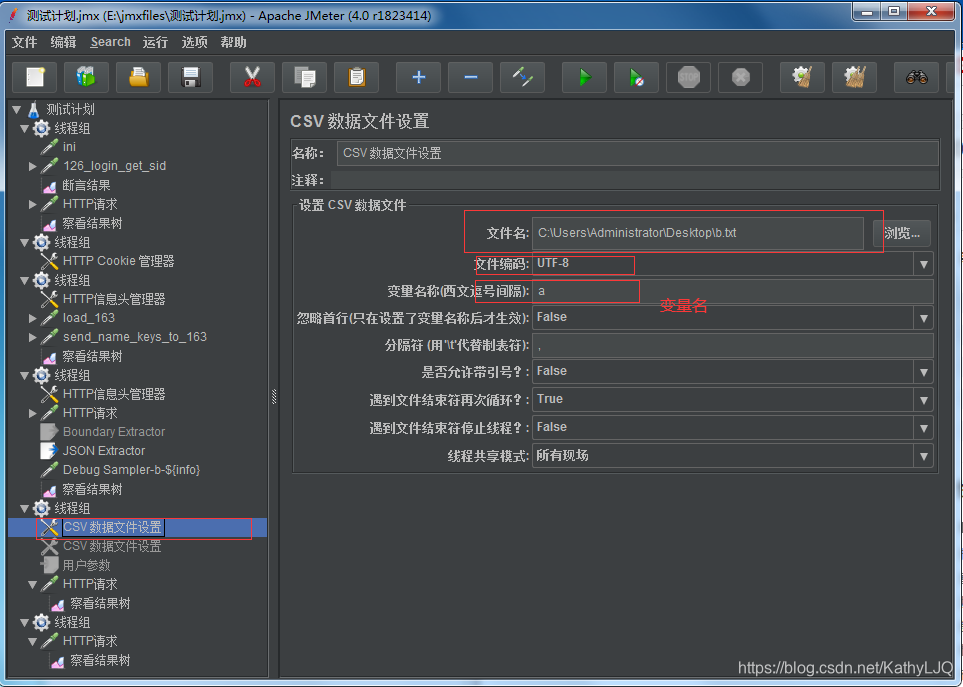The image size is (963, 687).
Task: Click the Open file folder icon
Action: [139, 77]
